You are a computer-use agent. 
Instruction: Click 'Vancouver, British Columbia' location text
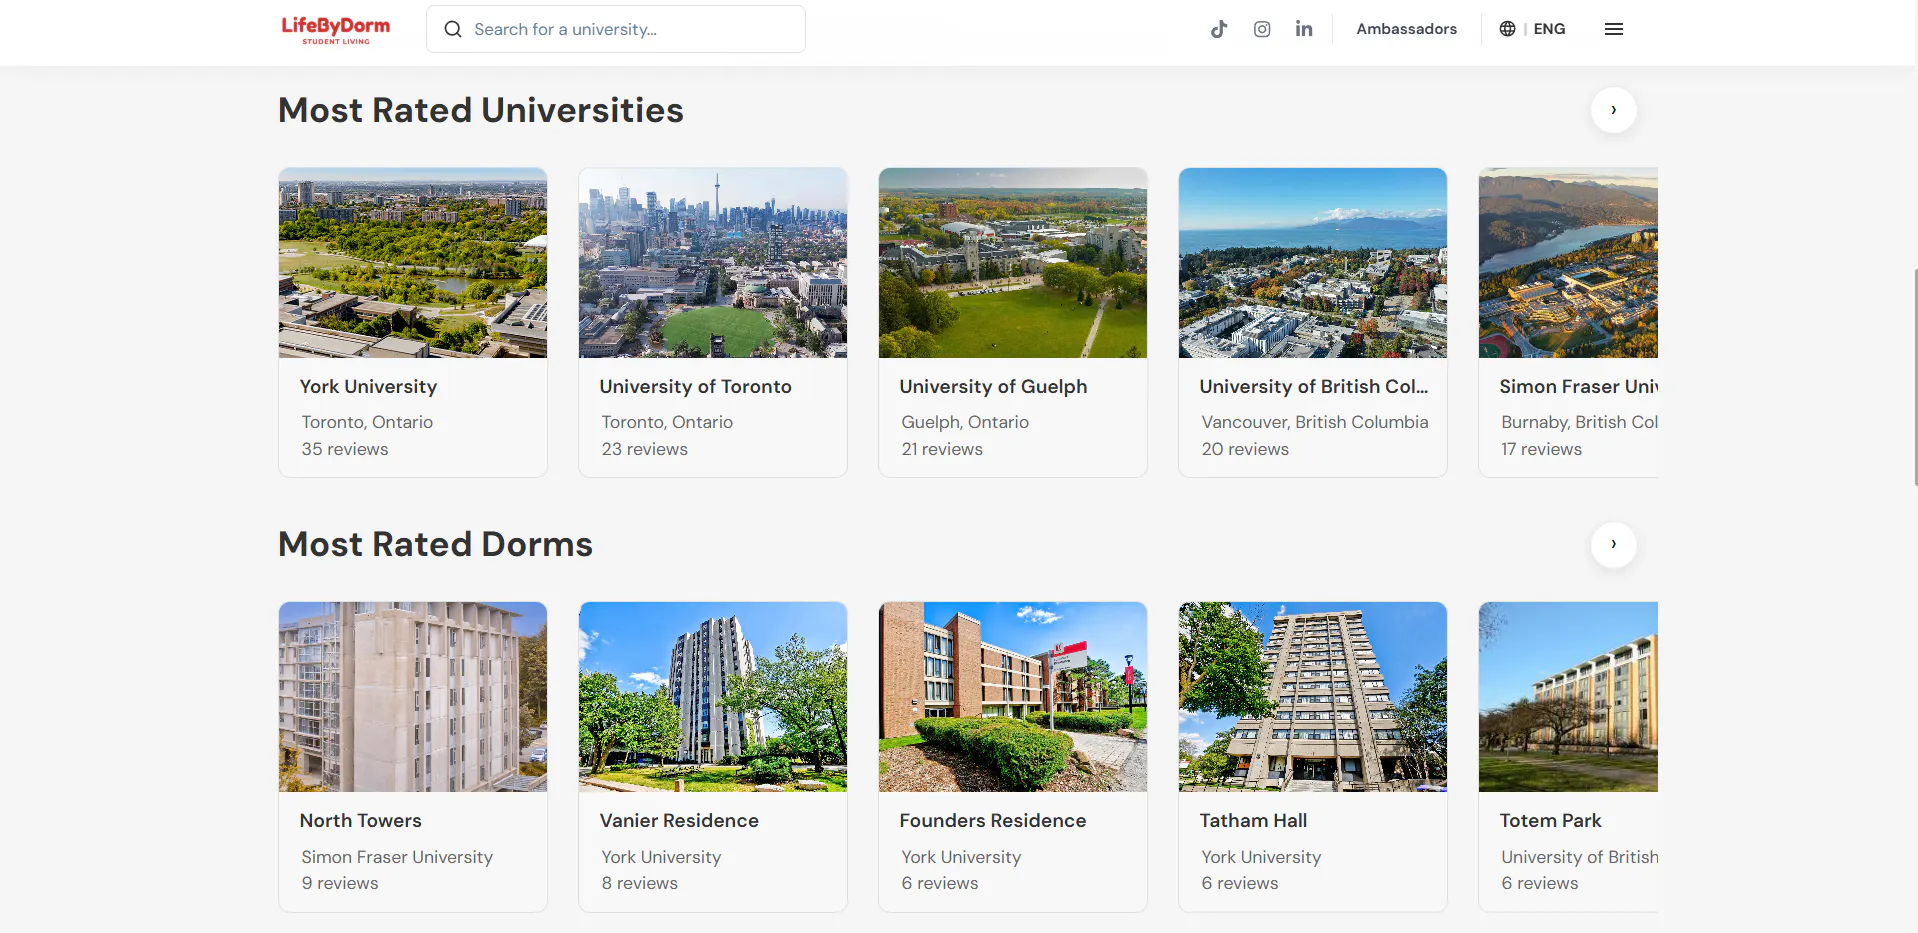tap(1315, 422)
